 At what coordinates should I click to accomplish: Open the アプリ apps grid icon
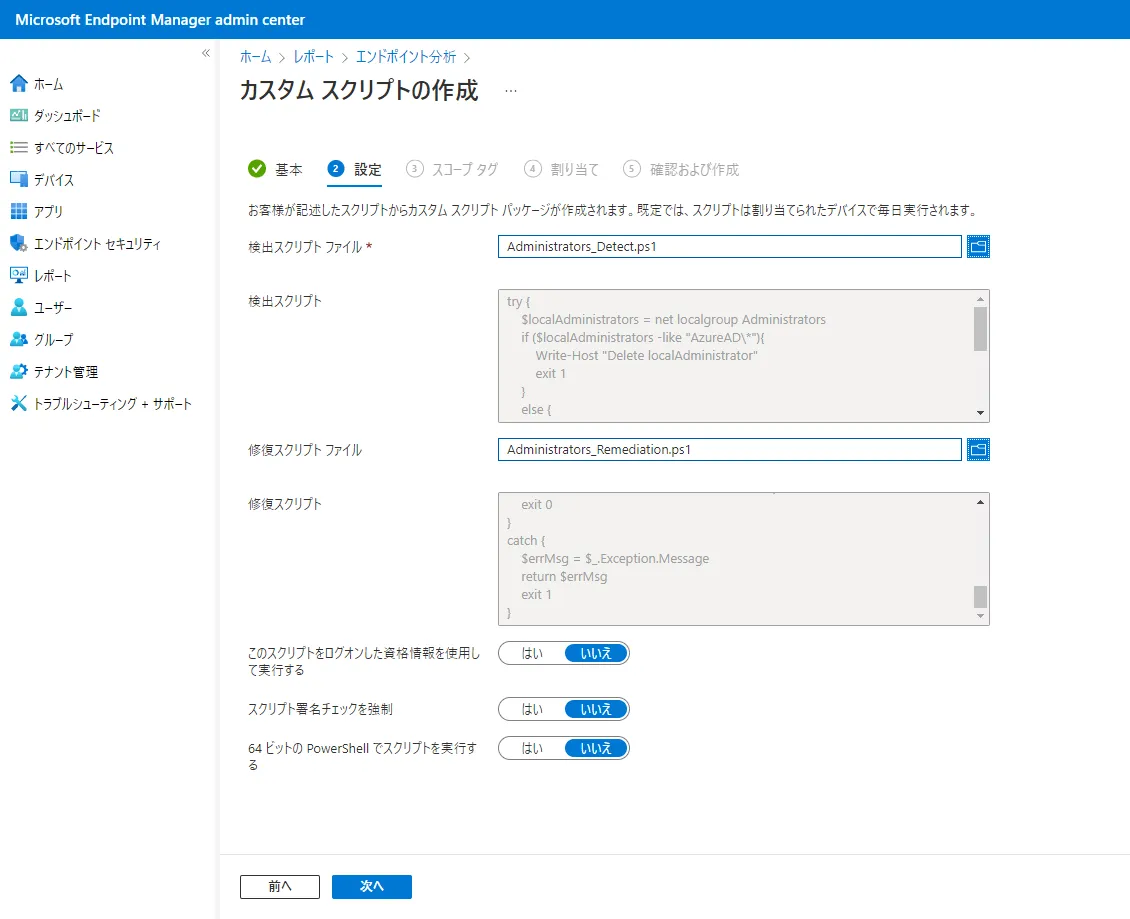point(18,212)
